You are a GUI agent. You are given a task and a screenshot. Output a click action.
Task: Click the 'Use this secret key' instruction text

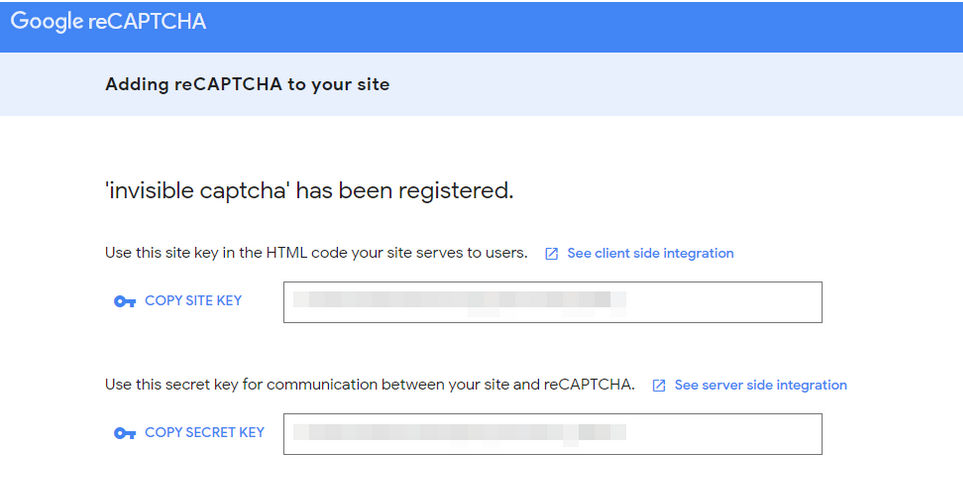coord(370,385)
